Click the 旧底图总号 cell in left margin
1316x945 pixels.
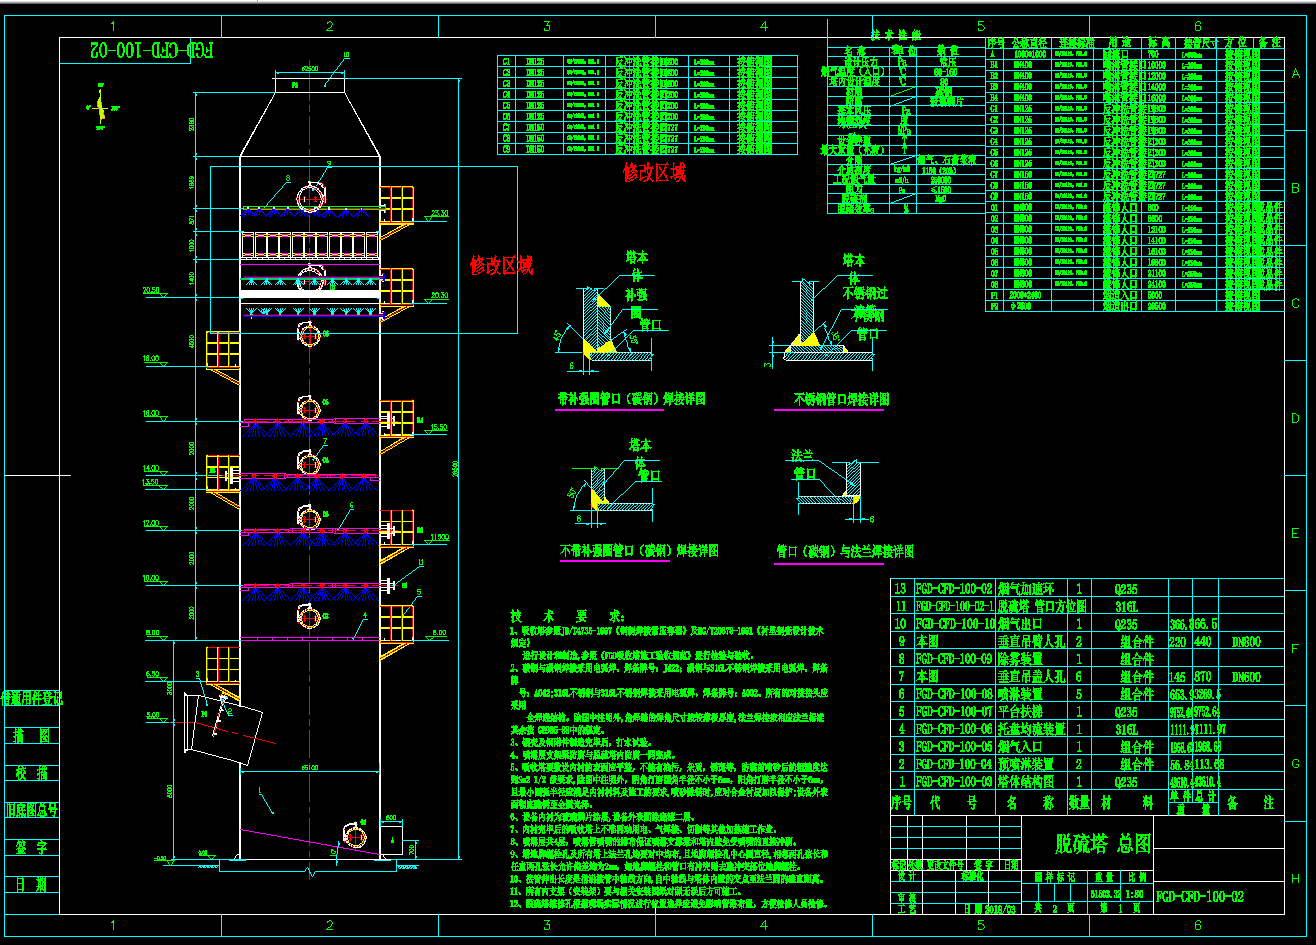click(32, 810)
